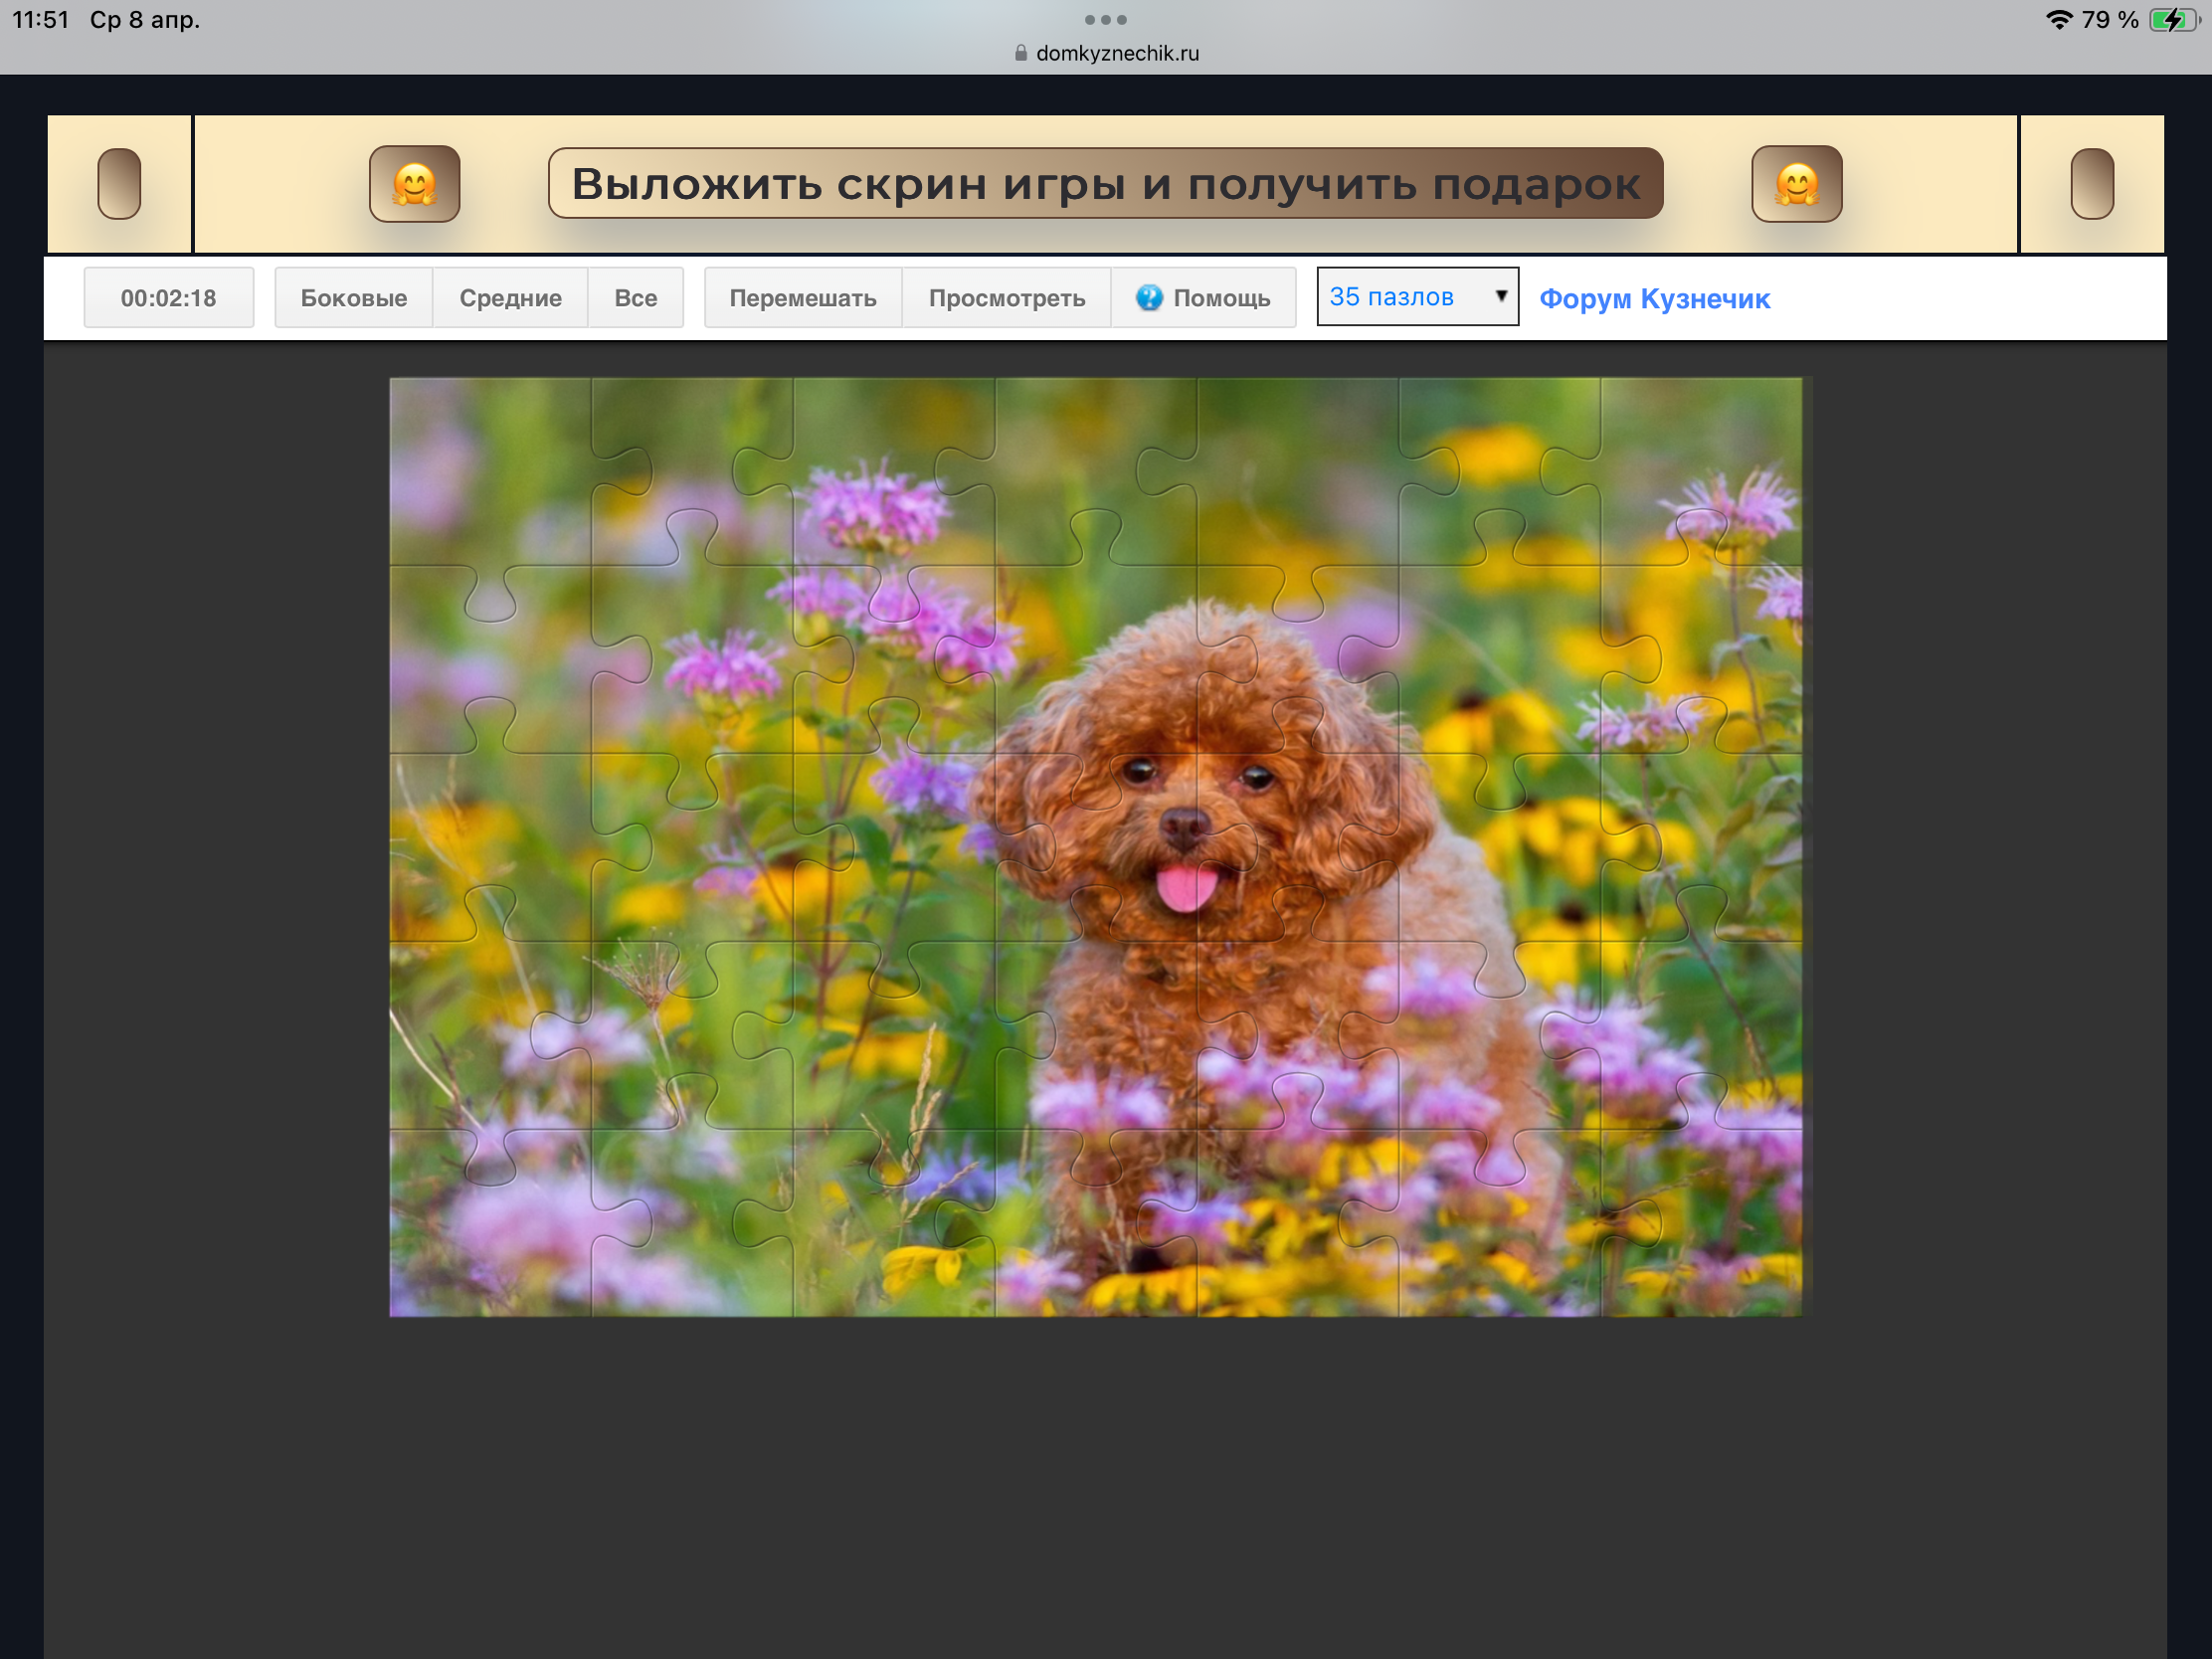
Task: Open the Форум Кузнечик link
Action: (x=1654, y=299)
